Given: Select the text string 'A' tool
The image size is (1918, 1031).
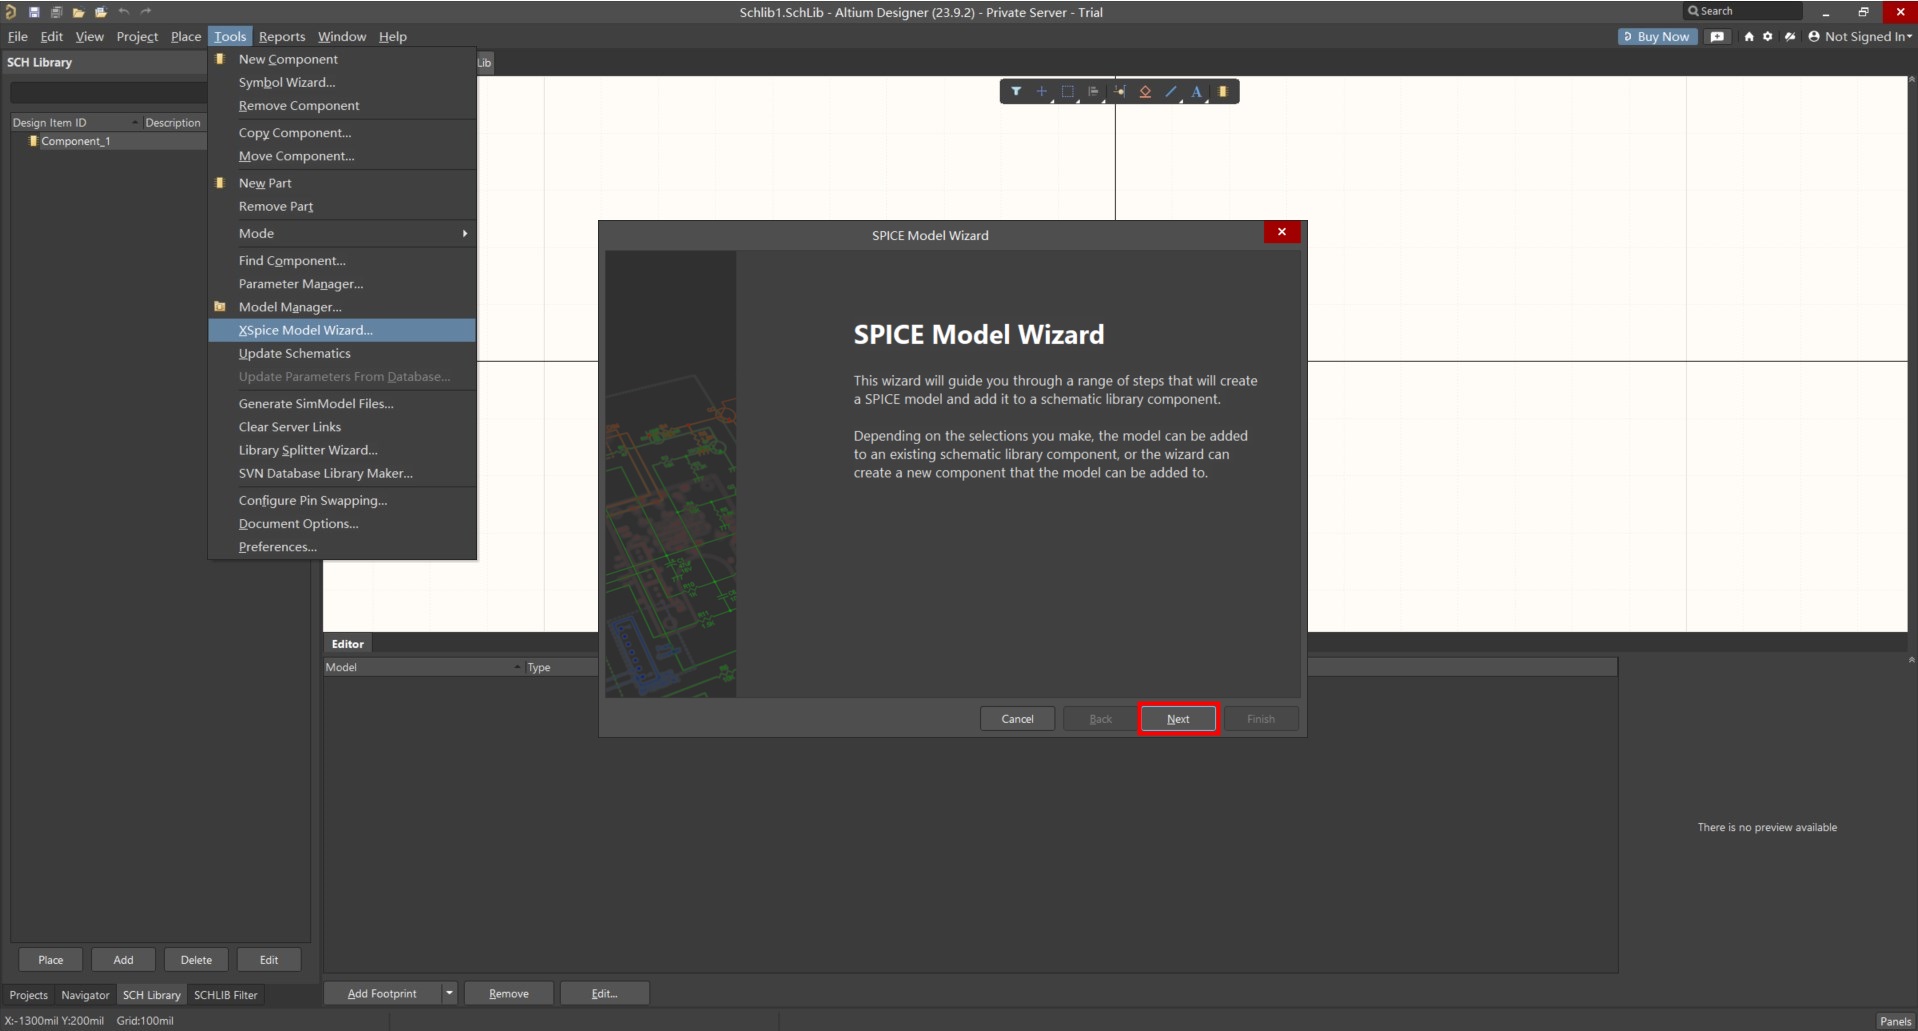Looking at the screenshot, I should click(1196, 92).
